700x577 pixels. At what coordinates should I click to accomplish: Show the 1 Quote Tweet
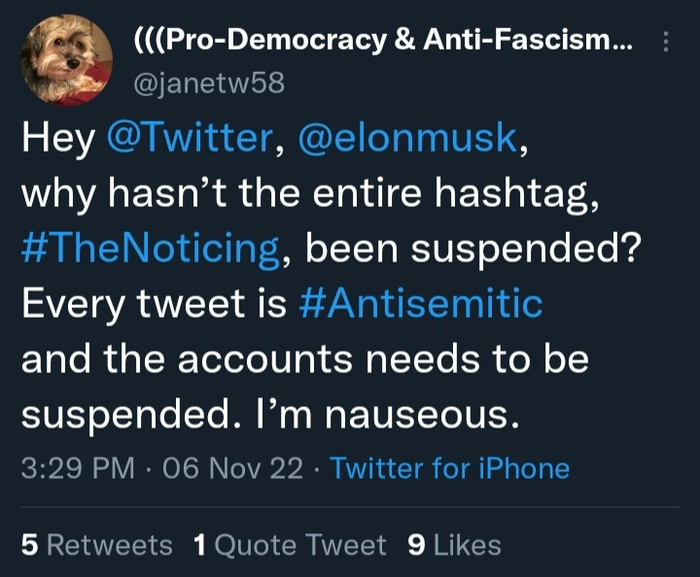289,544
